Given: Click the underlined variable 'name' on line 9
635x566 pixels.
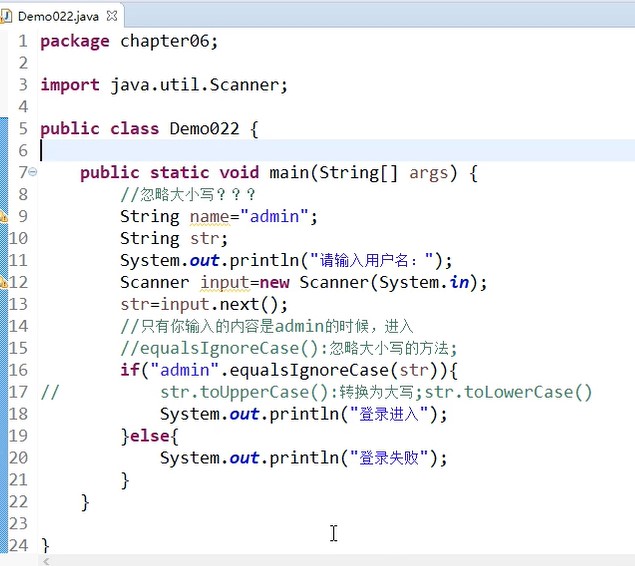Looking at the screenshot, I should pyautogui.click(x=210, y=217).
